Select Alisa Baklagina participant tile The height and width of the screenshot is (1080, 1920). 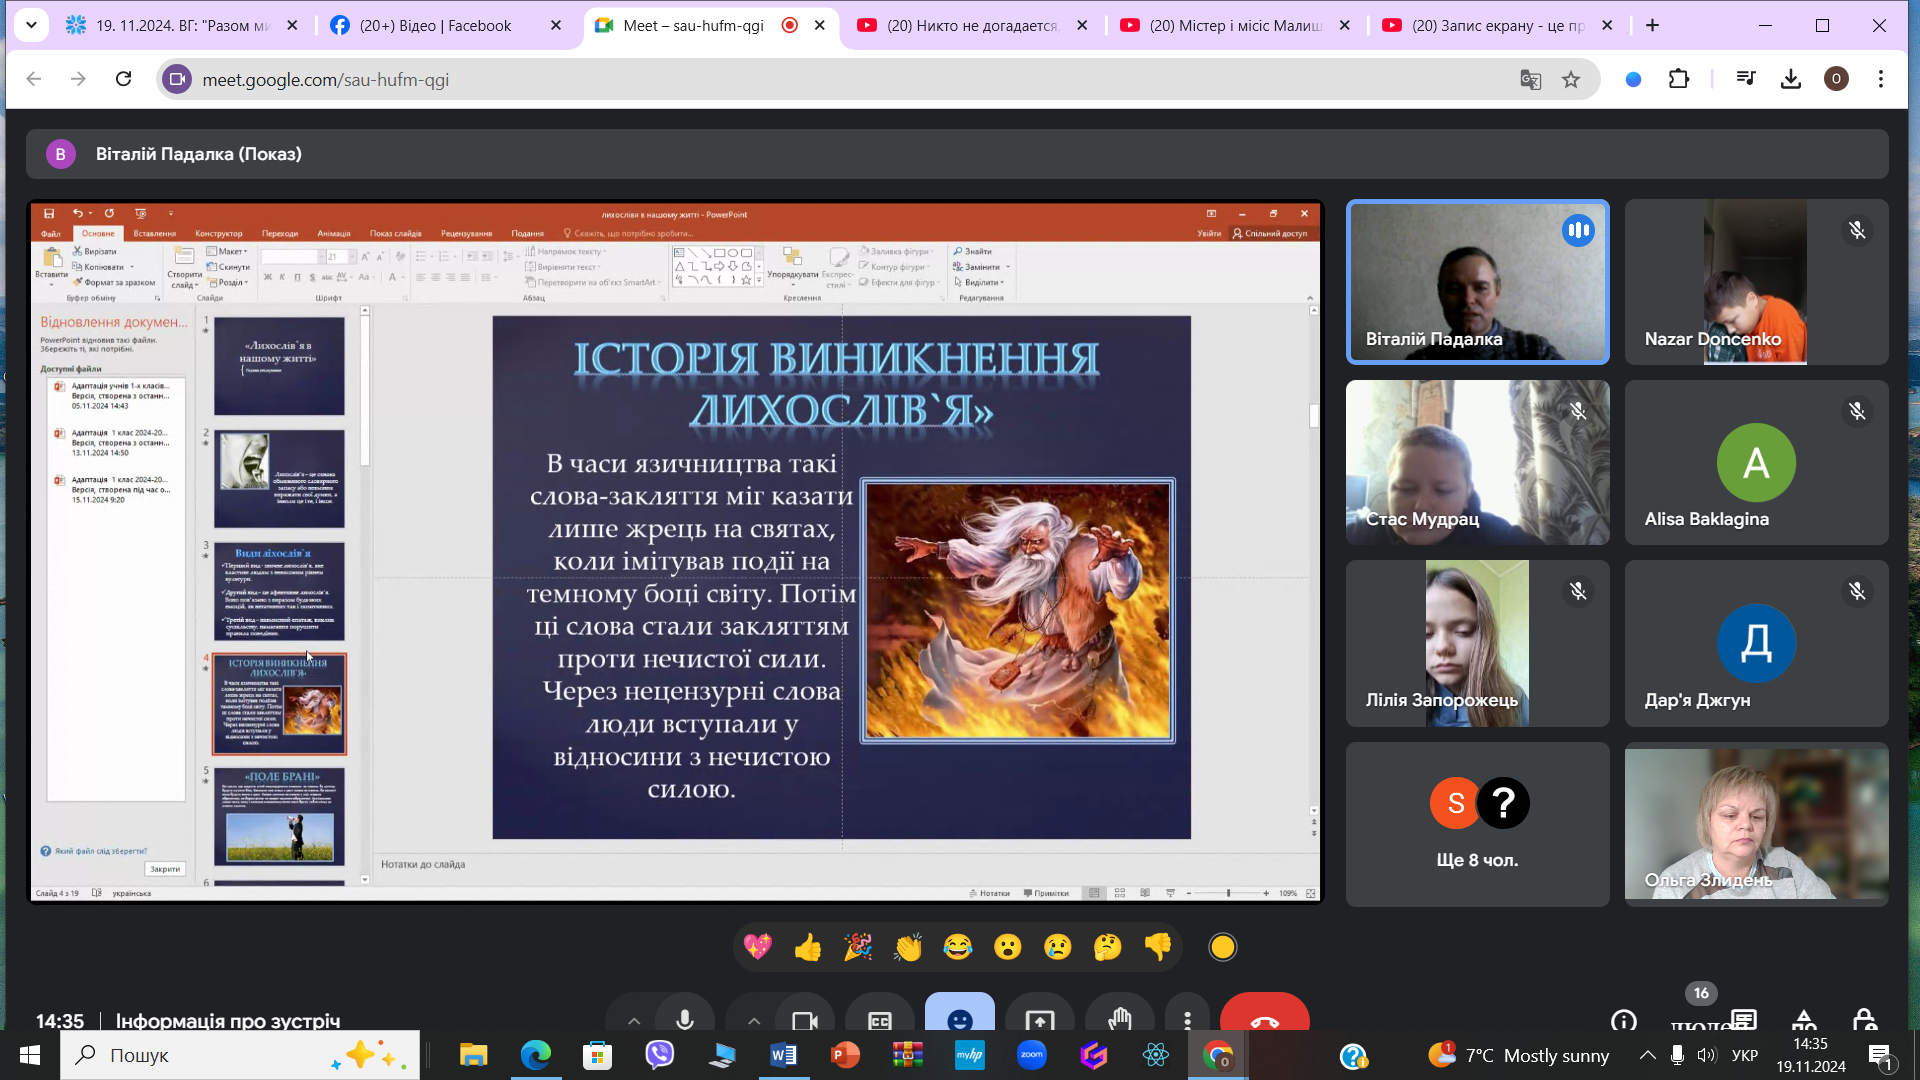[1756, 462]
